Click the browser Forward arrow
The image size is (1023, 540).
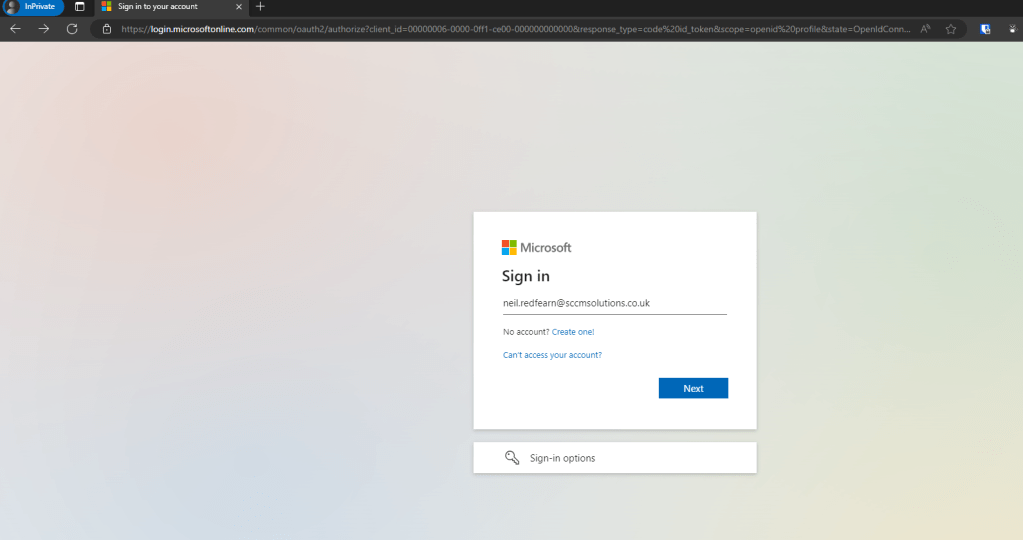coord(43,29)
